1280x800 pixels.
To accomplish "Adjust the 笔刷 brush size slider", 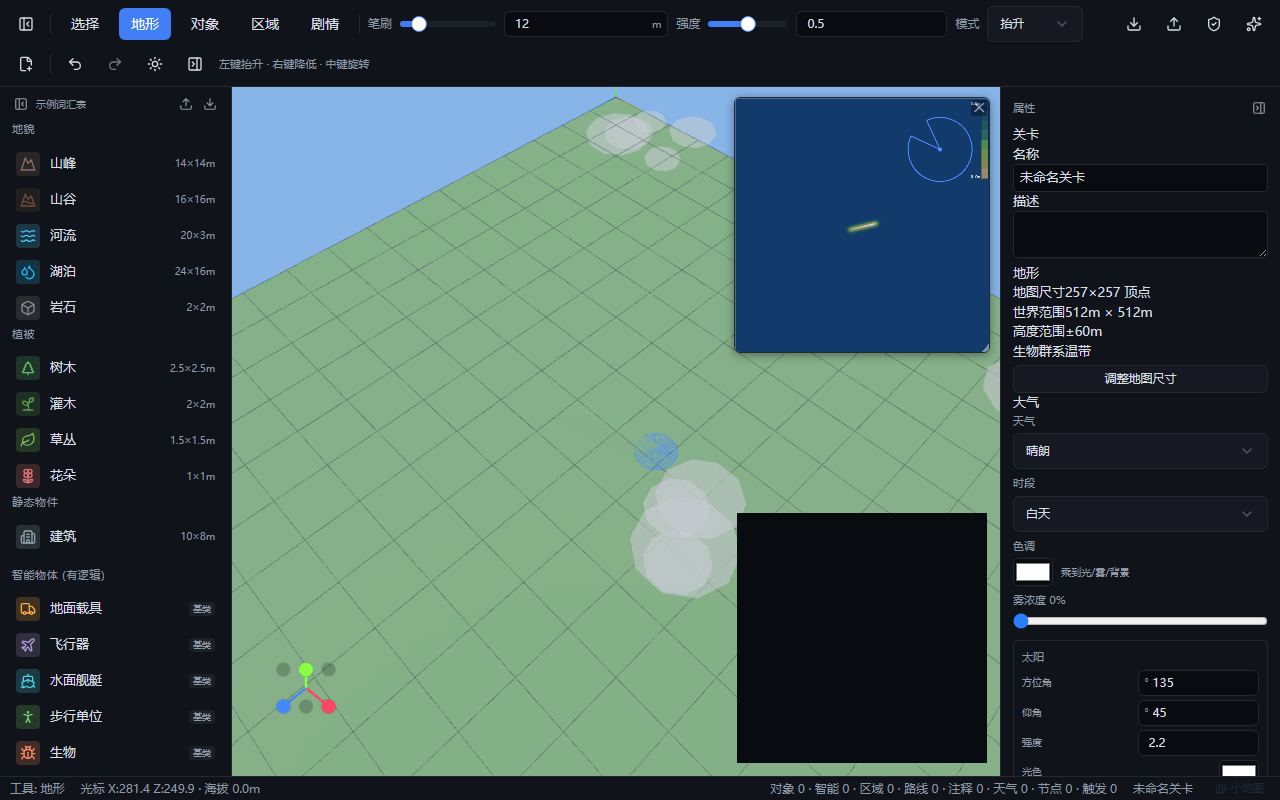I will 448,24.
